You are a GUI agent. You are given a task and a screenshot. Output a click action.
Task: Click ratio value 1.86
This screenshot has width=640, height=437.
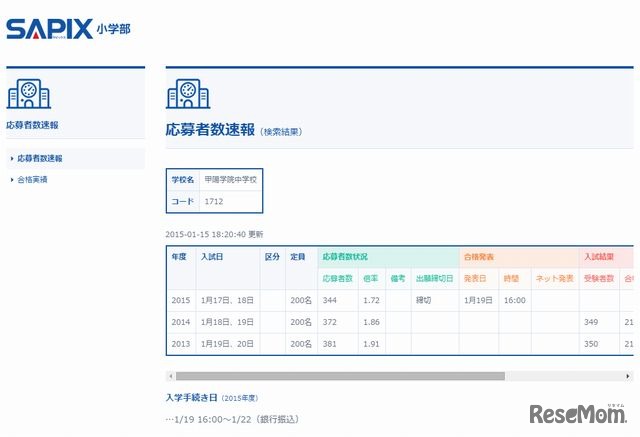[371, 322]
